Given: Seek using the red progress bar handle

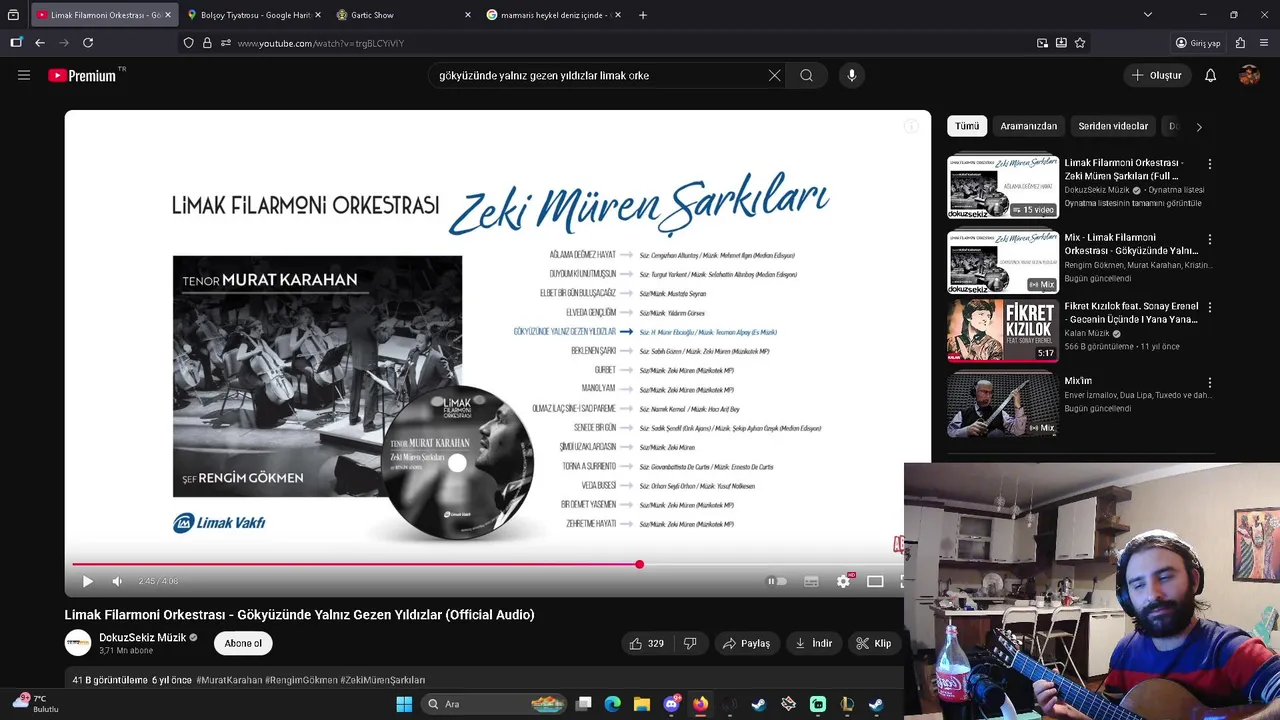Looking at the screenshot, I should [x=639, y=564].
